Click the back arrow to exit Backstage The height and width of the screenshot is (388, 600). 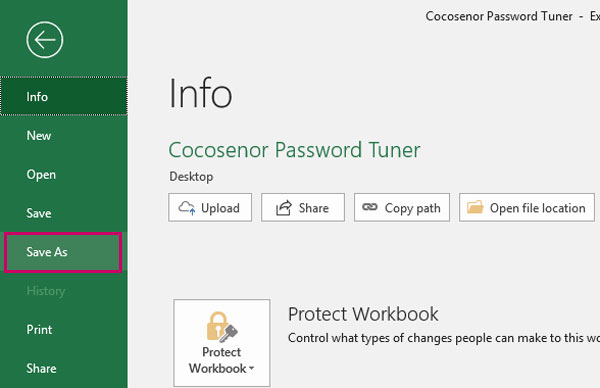(45, 40)
